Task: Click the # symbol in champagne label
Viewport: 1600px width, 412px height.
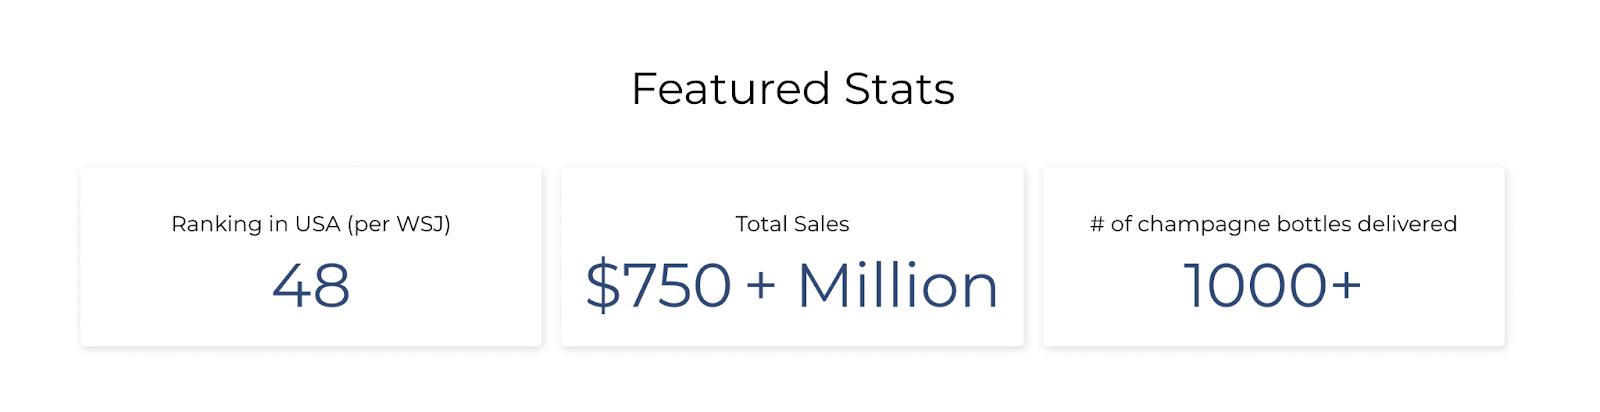Action: click(1097, 224)
